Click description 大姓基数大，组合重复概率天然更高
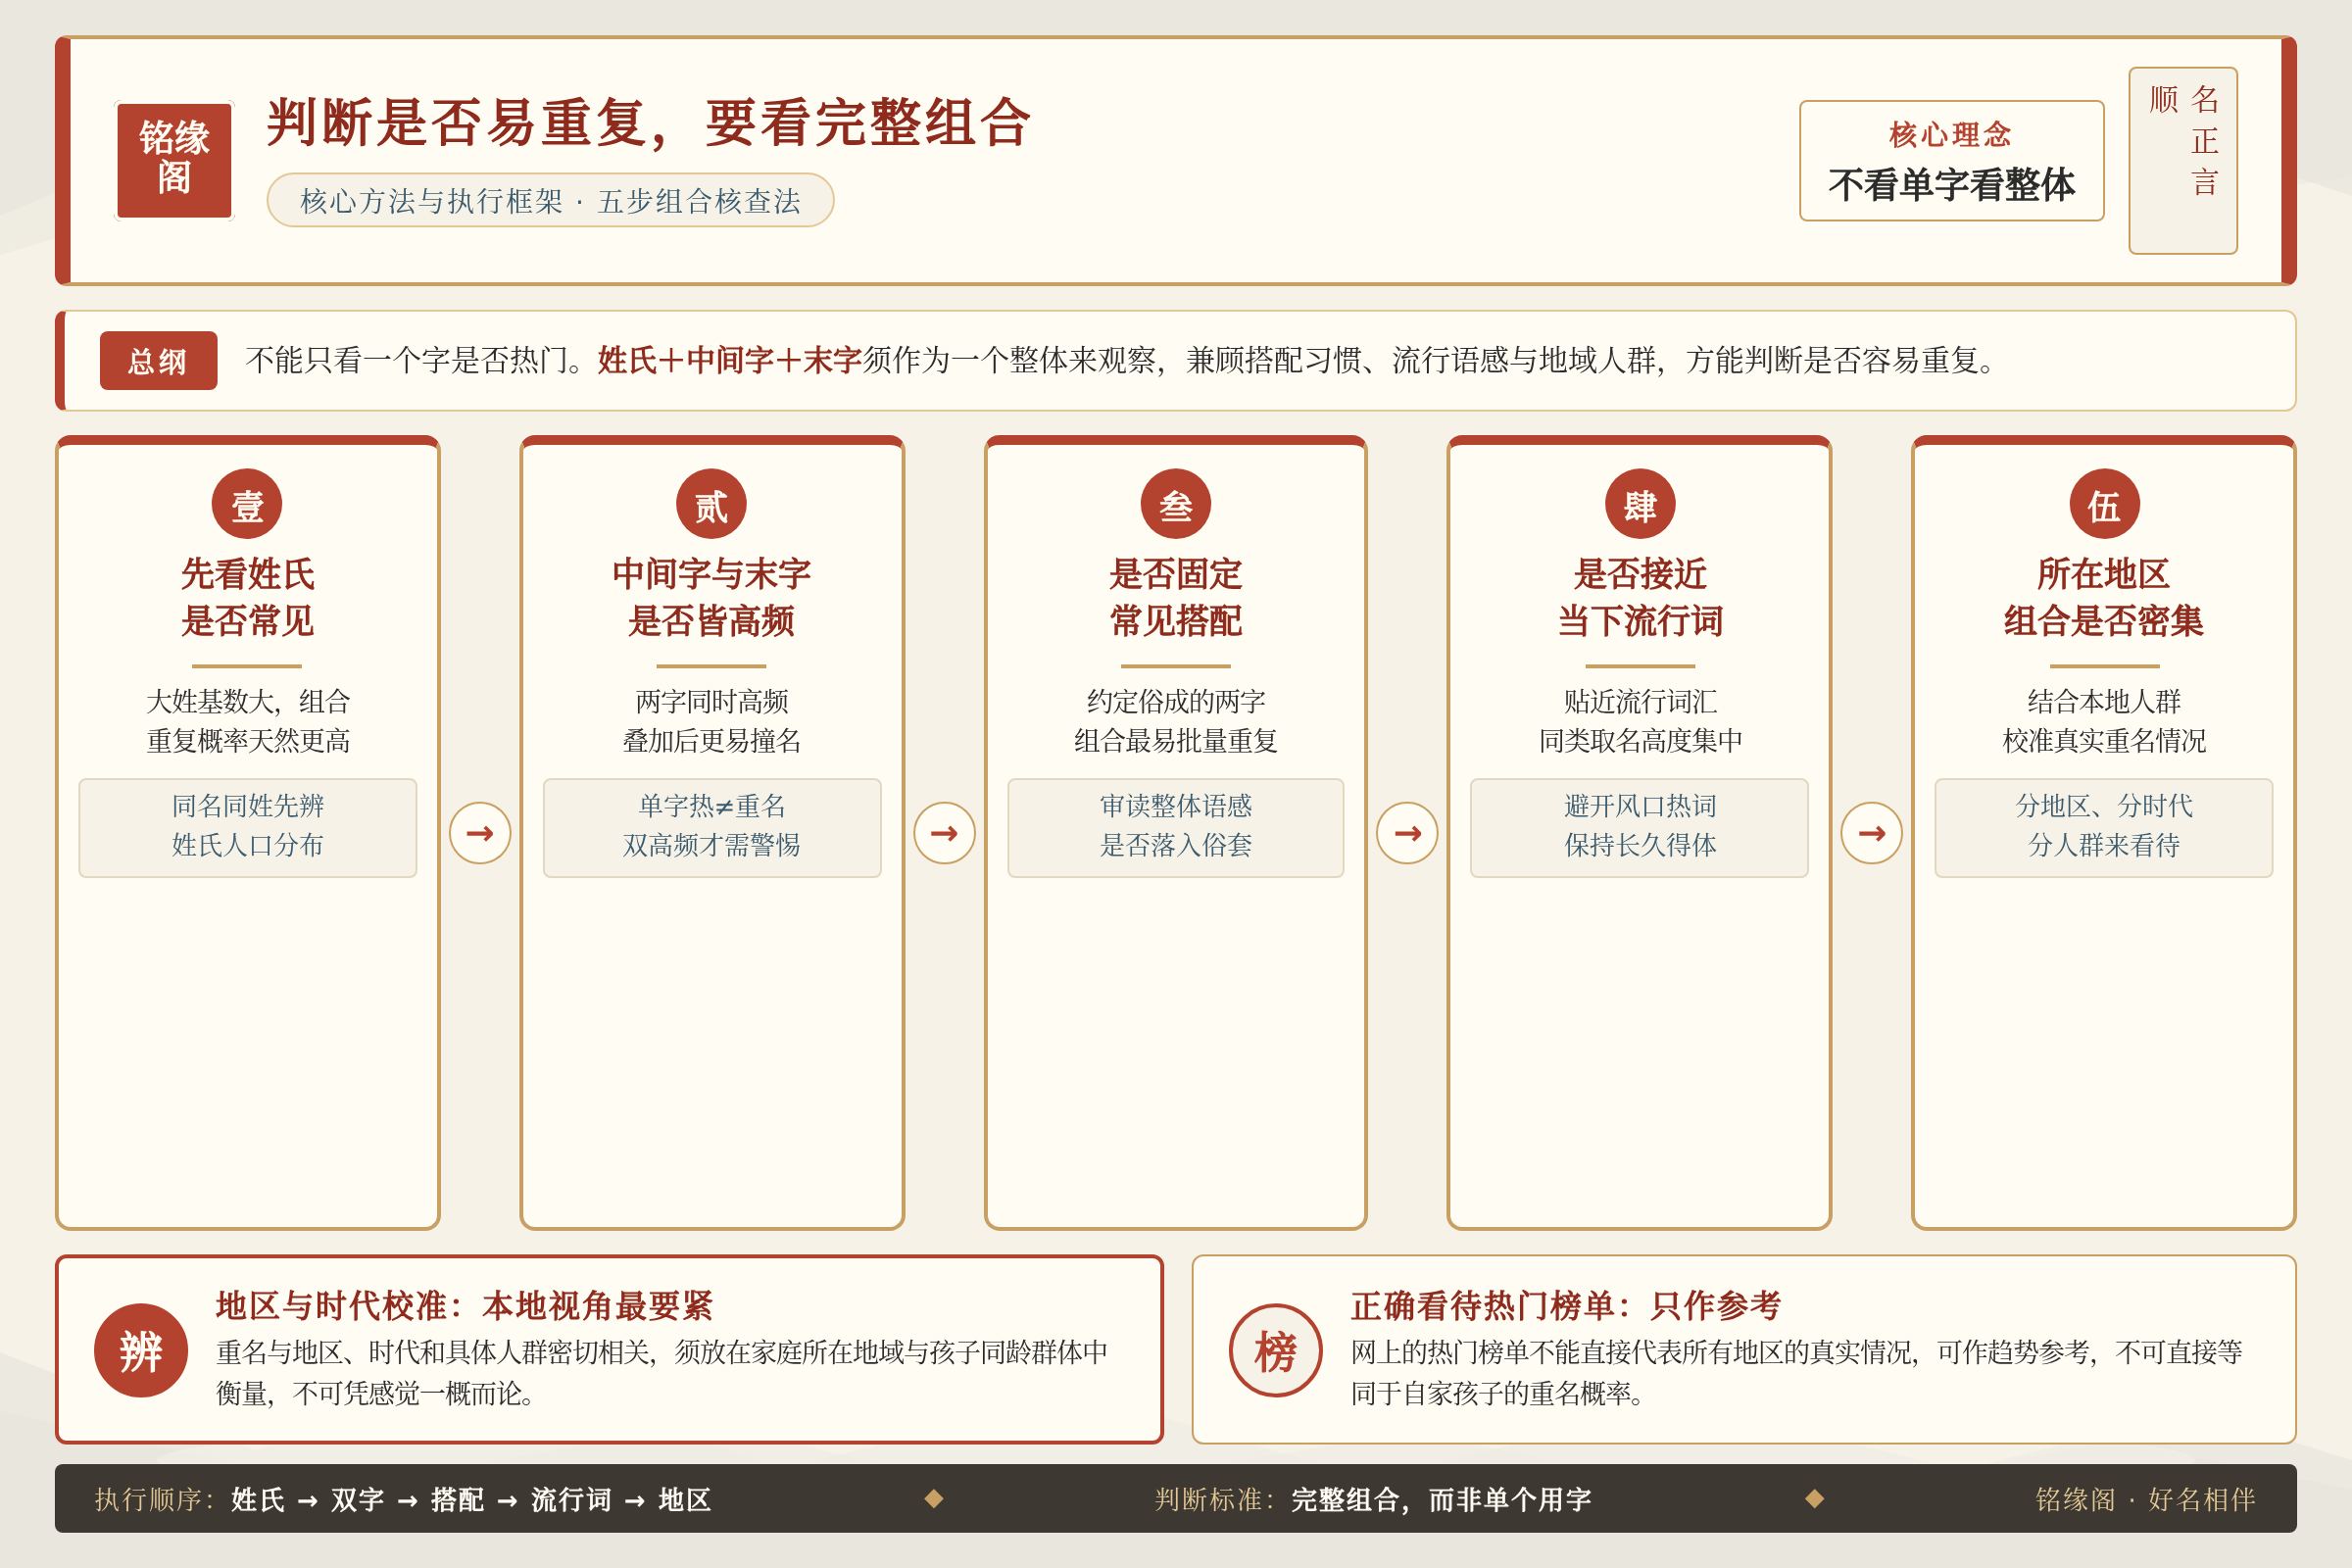This screenshot has height=1568, width=2352. click(x=248, y=721)
